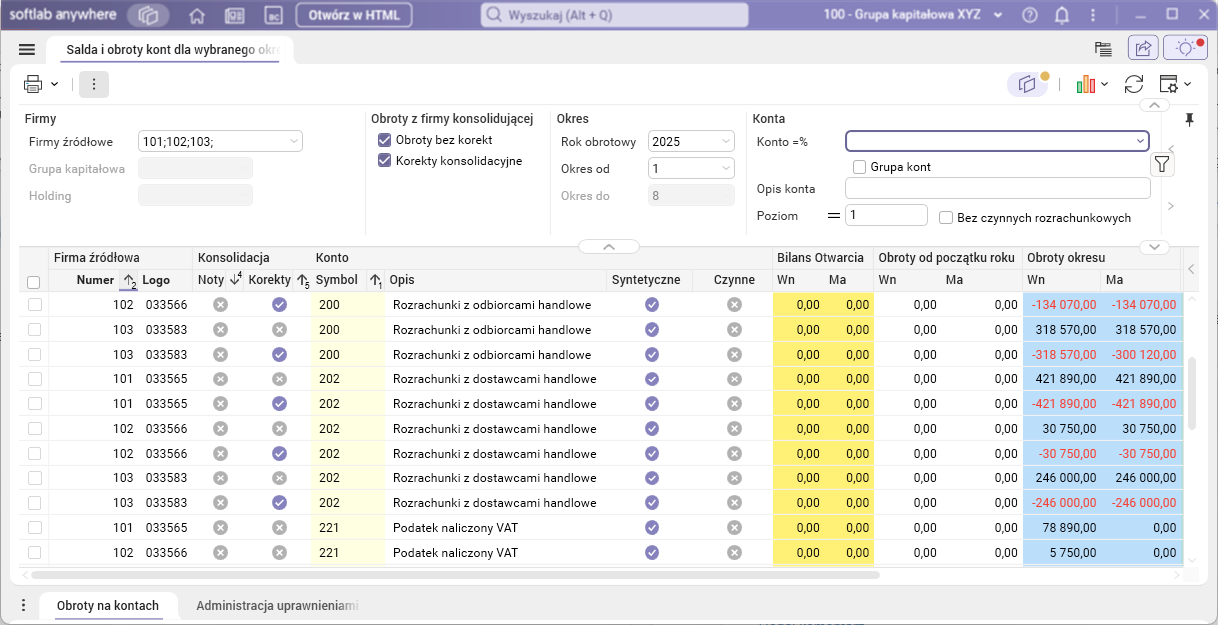Expand the Rok obrotowy dropdown

pos(726,142)
